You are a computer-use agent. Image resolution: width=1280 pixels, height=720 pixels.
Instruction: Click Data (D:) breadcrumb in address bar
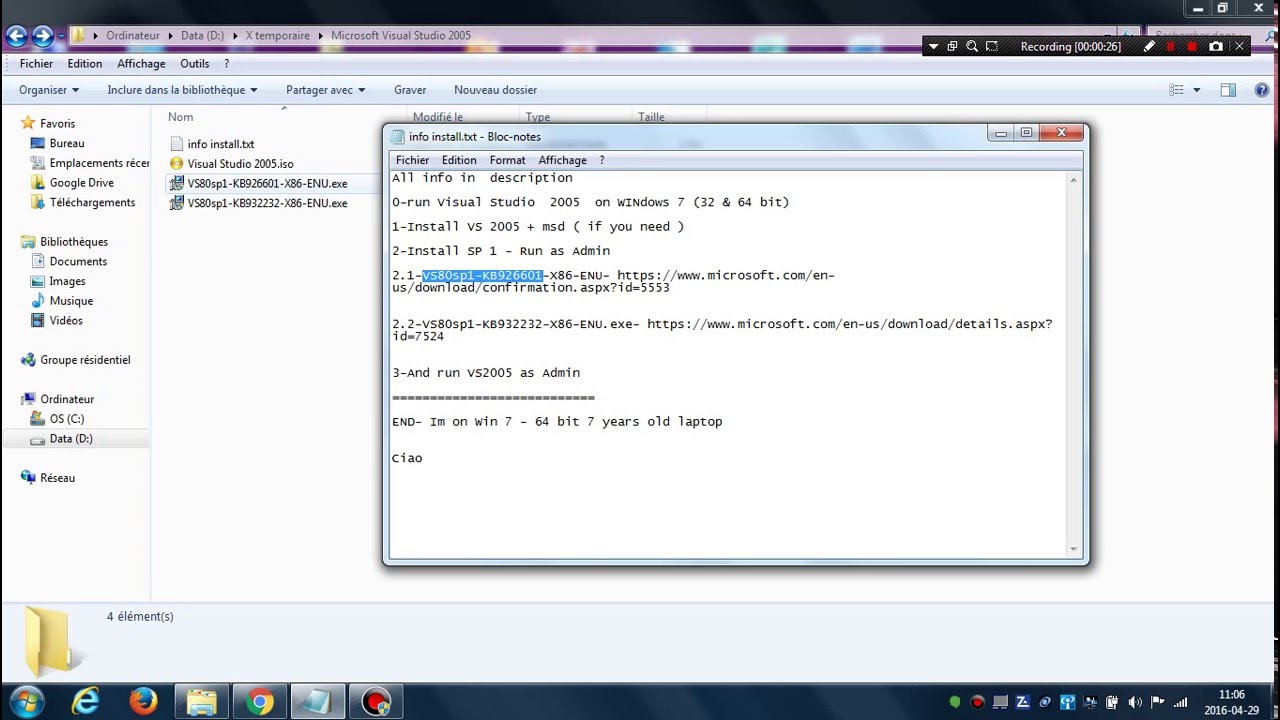(x=202, y=35)
